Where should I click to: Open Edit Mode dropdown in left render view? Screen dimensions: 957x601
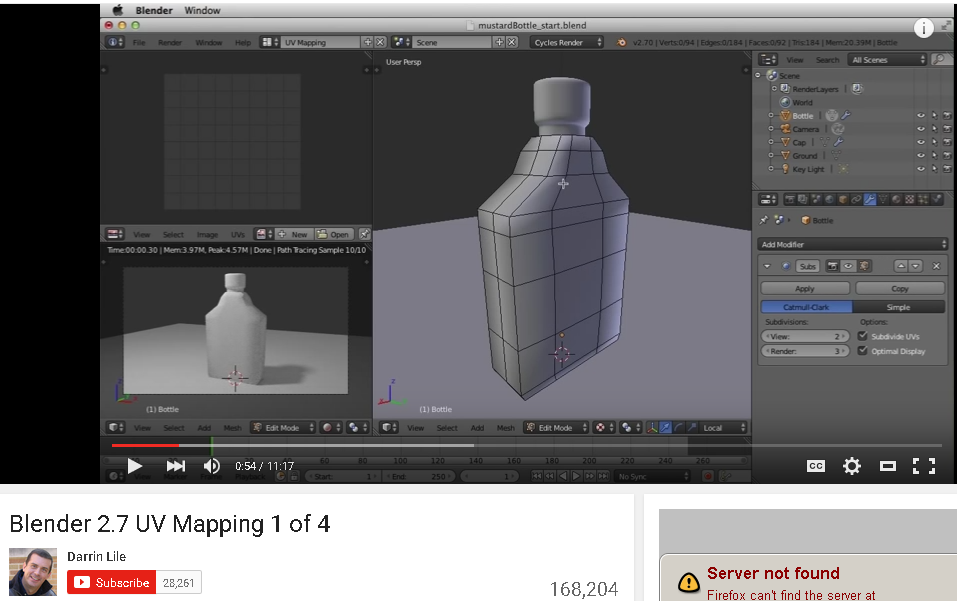click(x=283, y=428)
